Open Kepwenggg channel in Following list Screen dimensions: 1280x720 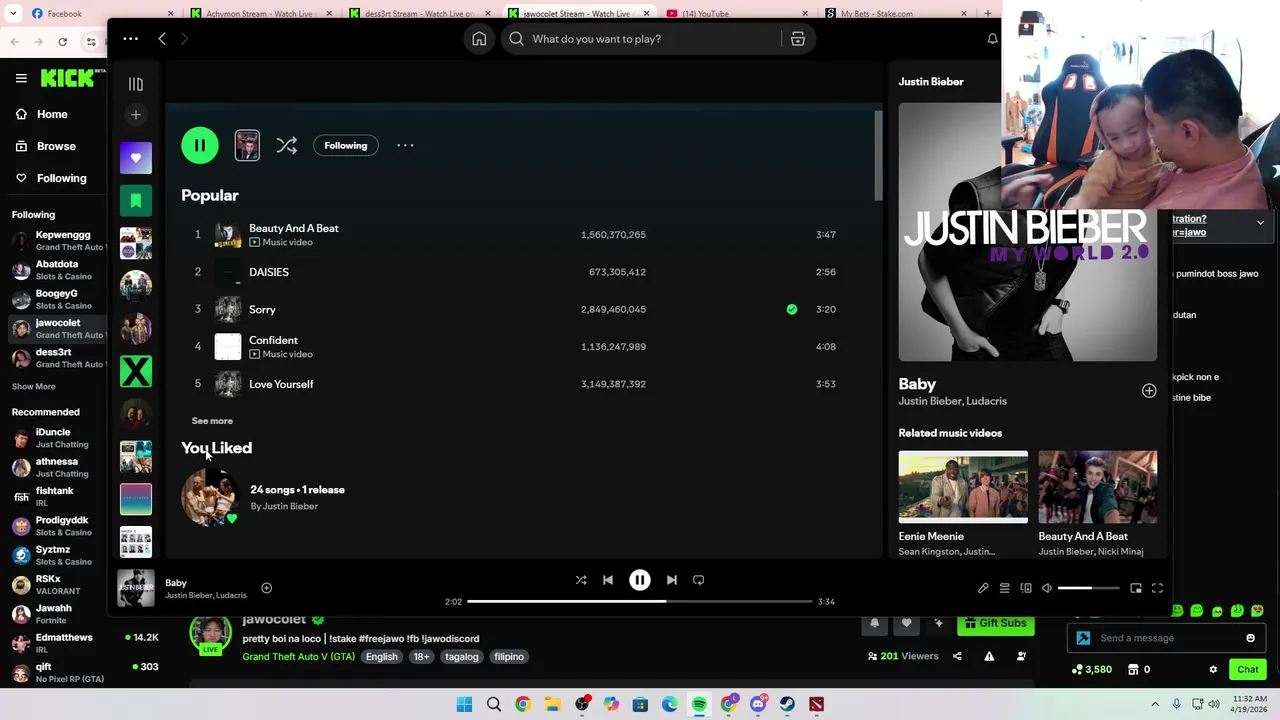click(x=58, y=241)
